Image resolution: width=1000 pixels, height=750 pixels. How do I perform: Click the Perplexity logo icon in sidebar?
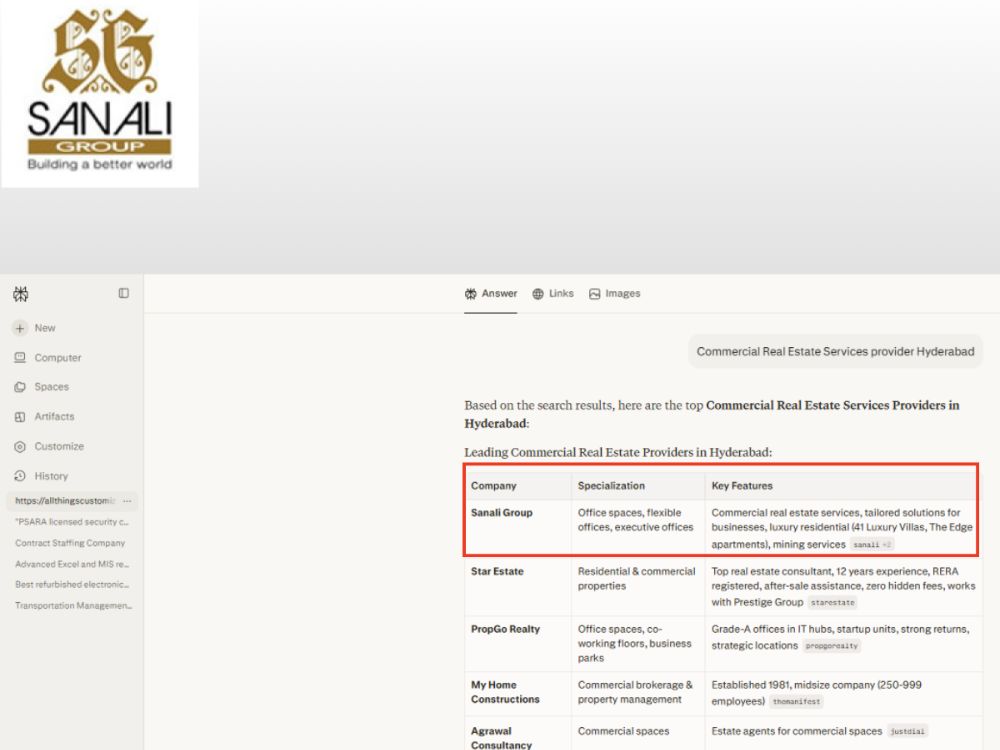point(20,294)
